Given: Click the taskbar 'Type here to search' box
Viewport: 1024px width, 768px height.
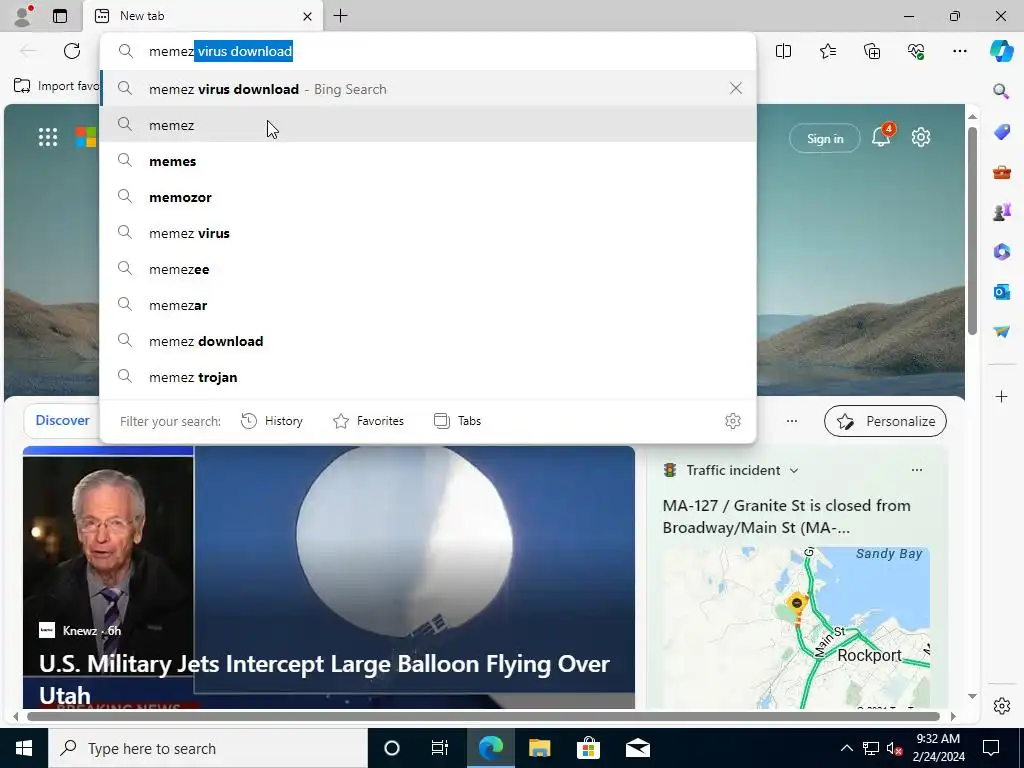Looking at the screenshot, I should pos(208,748).
